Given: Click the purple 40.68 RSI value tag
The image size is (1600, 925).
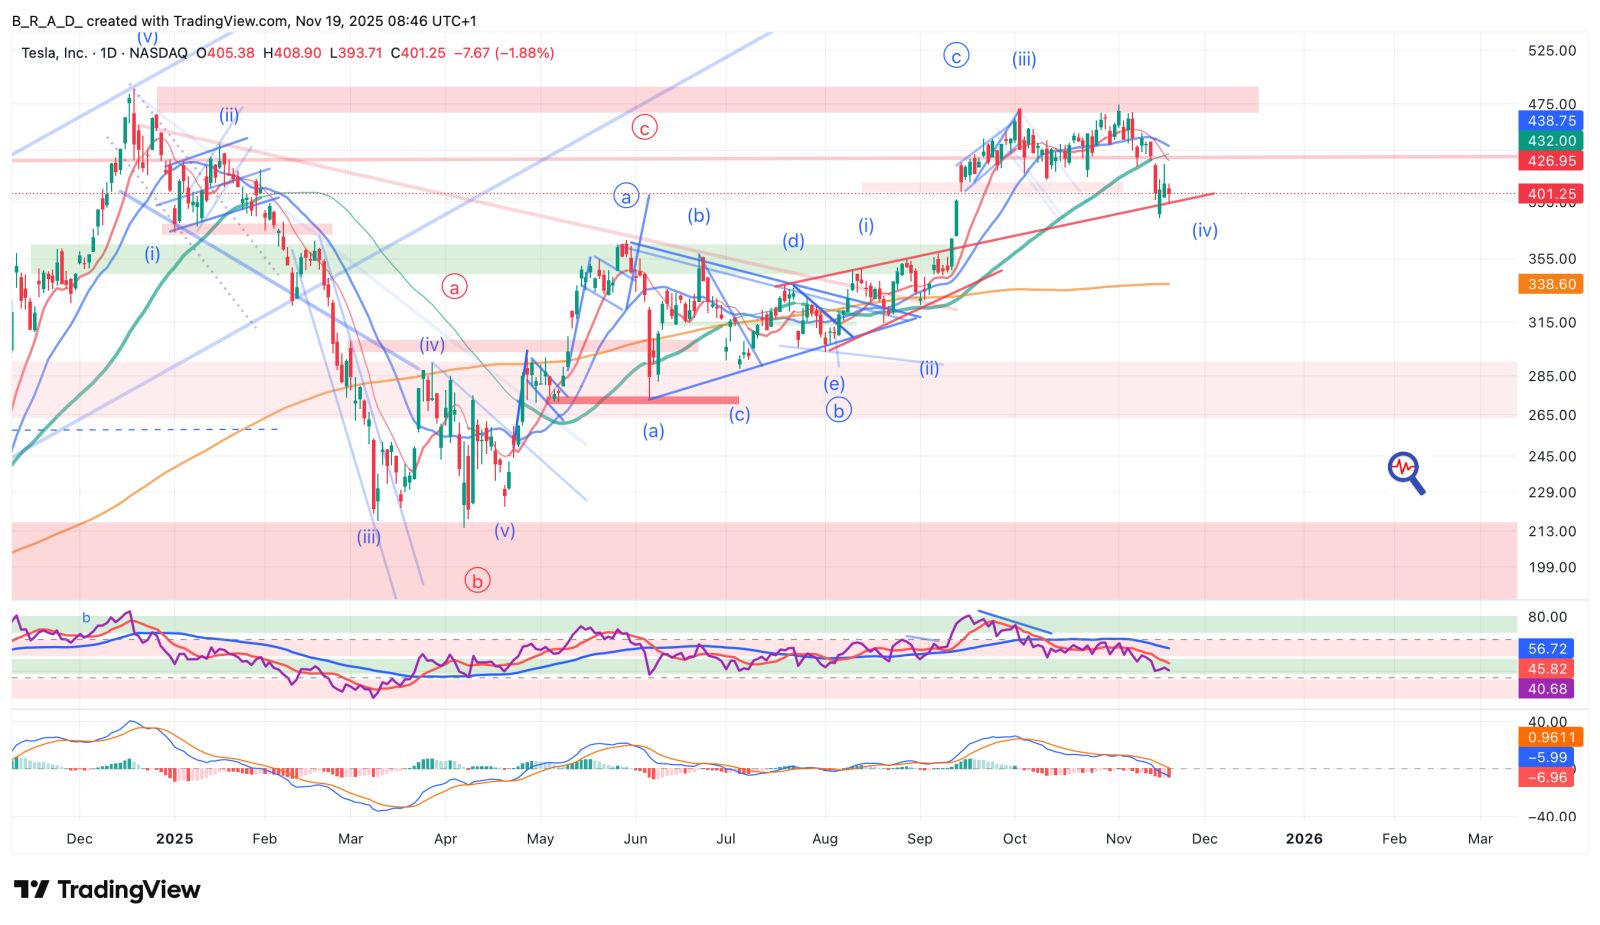Looking at the screenshot, I should coord(1546,689).
